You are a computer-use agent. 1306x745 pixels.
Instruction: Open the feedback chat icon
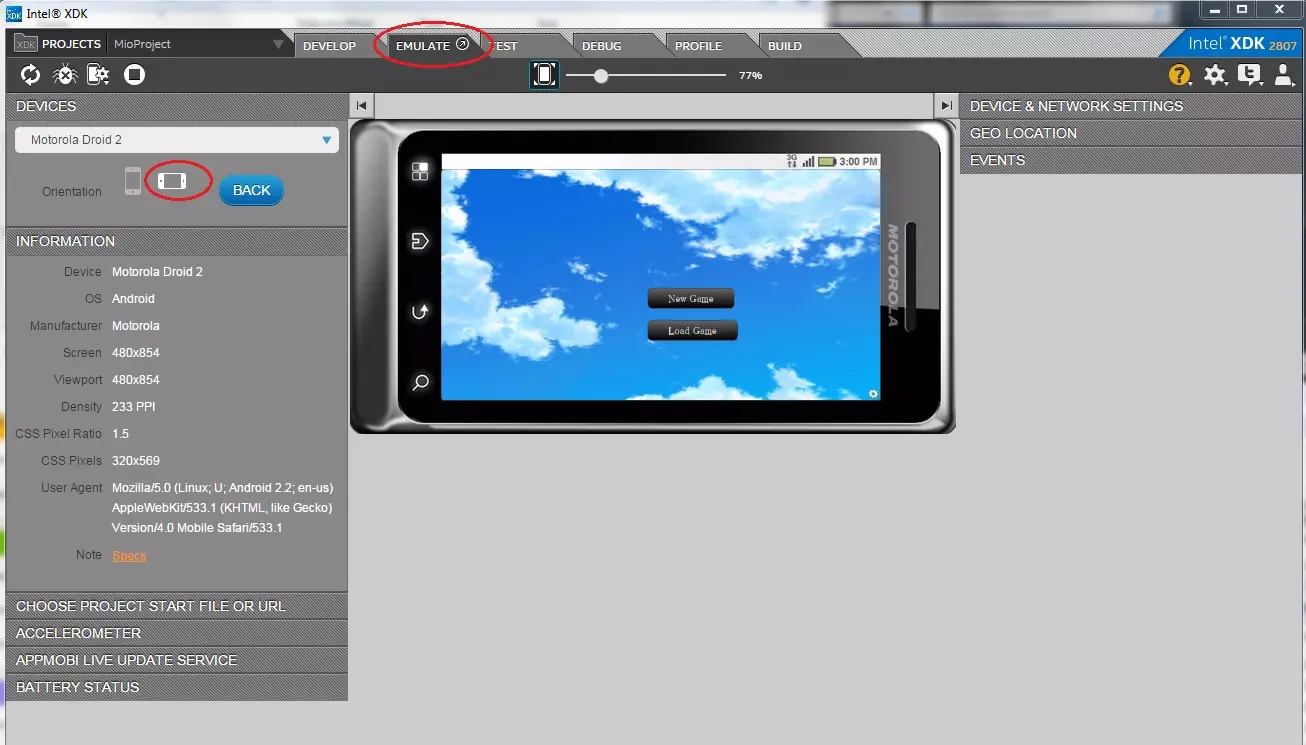pos(1249,75)
